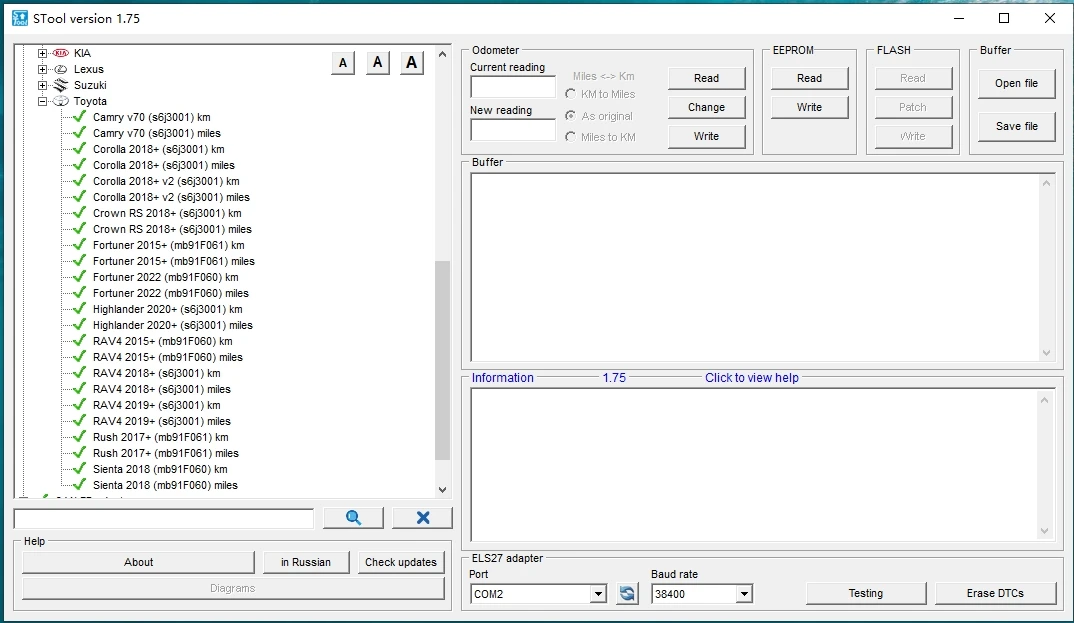Viewport: 1074px width, 623px height.
Task: Collapse the Toyota tree node
Action: (x=43, y=101)
